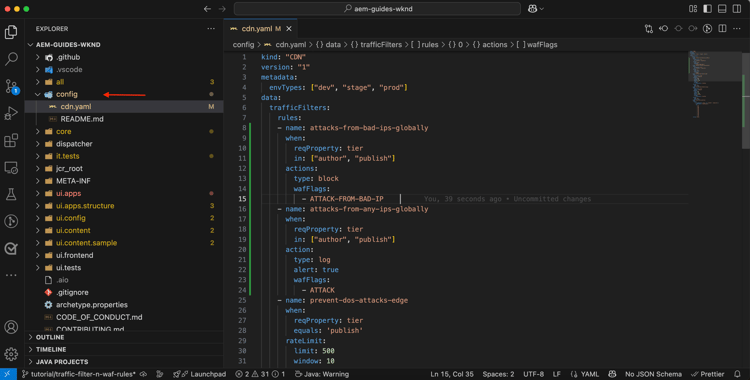The width and height of the screenshot is (750, 380).
Task: Open editor More Actions ellipsis
Action: [x=737, y=29]
